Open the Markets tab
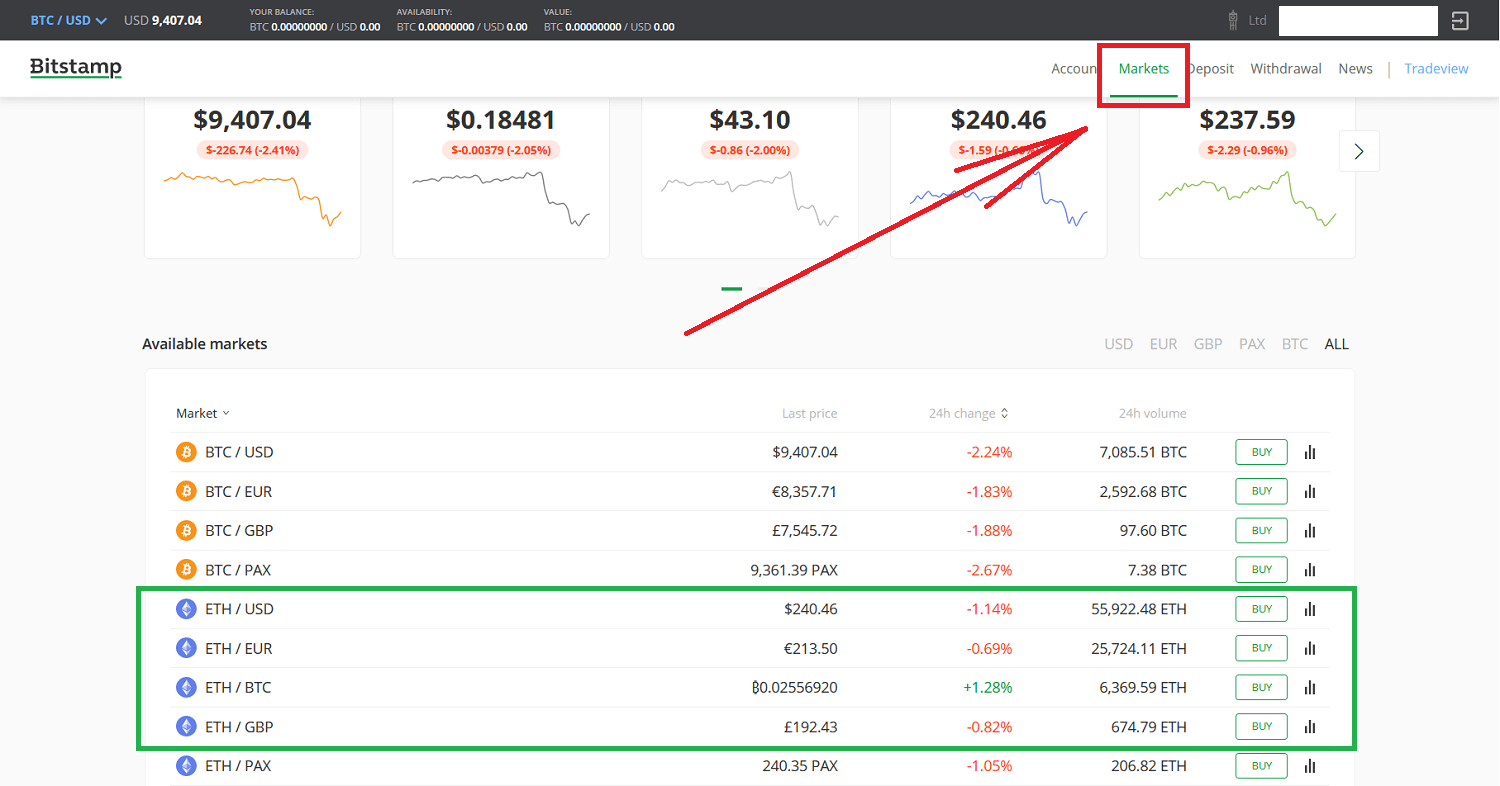Viewport: 1500px width, 786px height. coord(1144,69)
